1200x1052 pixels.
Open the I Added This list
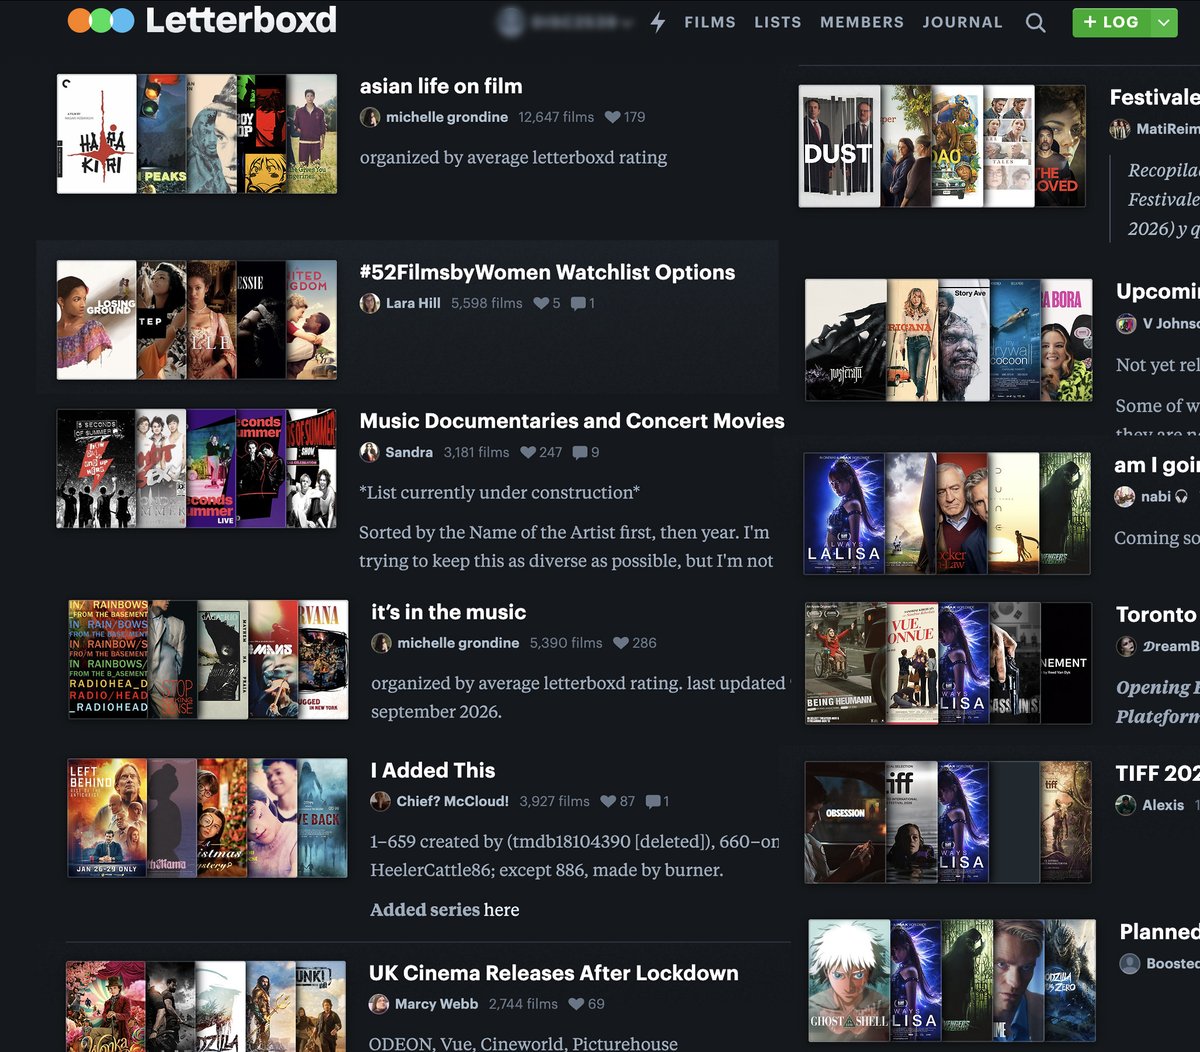point(433,770)
